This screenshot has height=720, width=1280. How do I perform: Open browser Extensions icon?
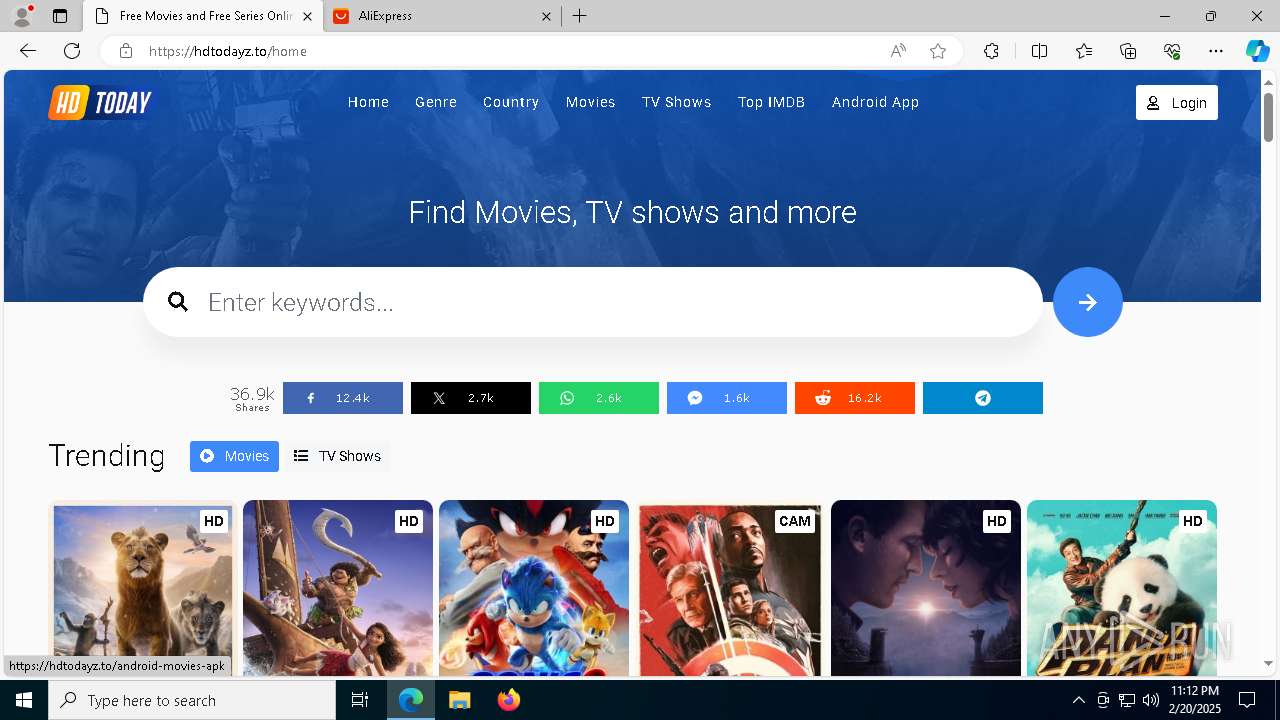(x=991, y=51)
